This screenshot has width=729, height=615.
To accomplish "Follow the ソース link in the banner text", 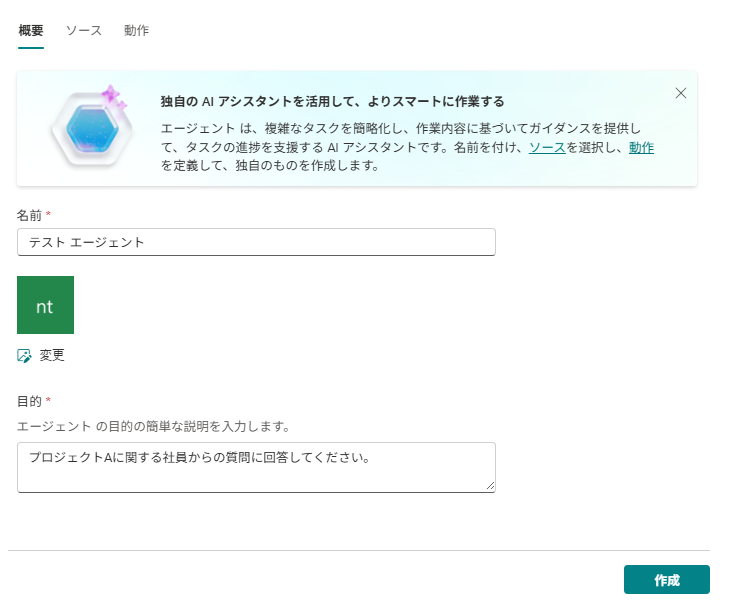I will click(x=547, y=148).
